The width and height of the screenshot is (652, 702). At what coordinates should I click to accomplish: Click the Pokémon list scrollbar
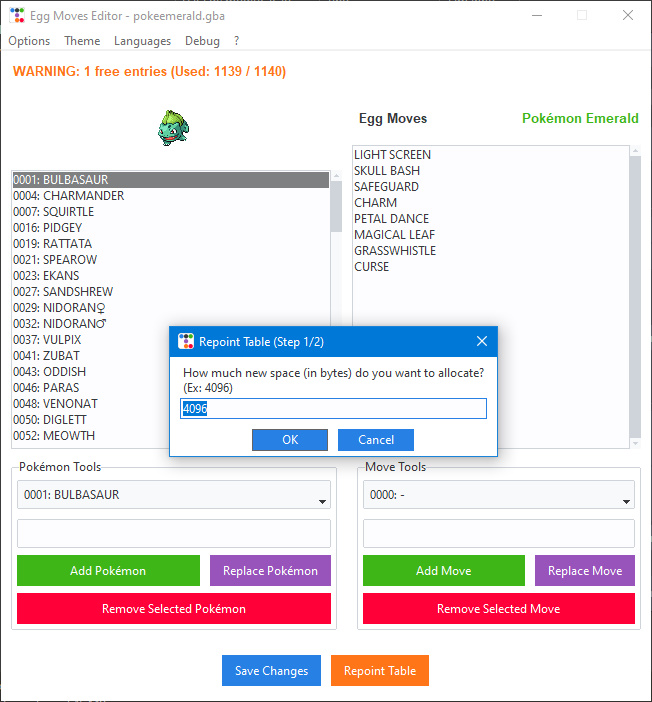[336, 300]
